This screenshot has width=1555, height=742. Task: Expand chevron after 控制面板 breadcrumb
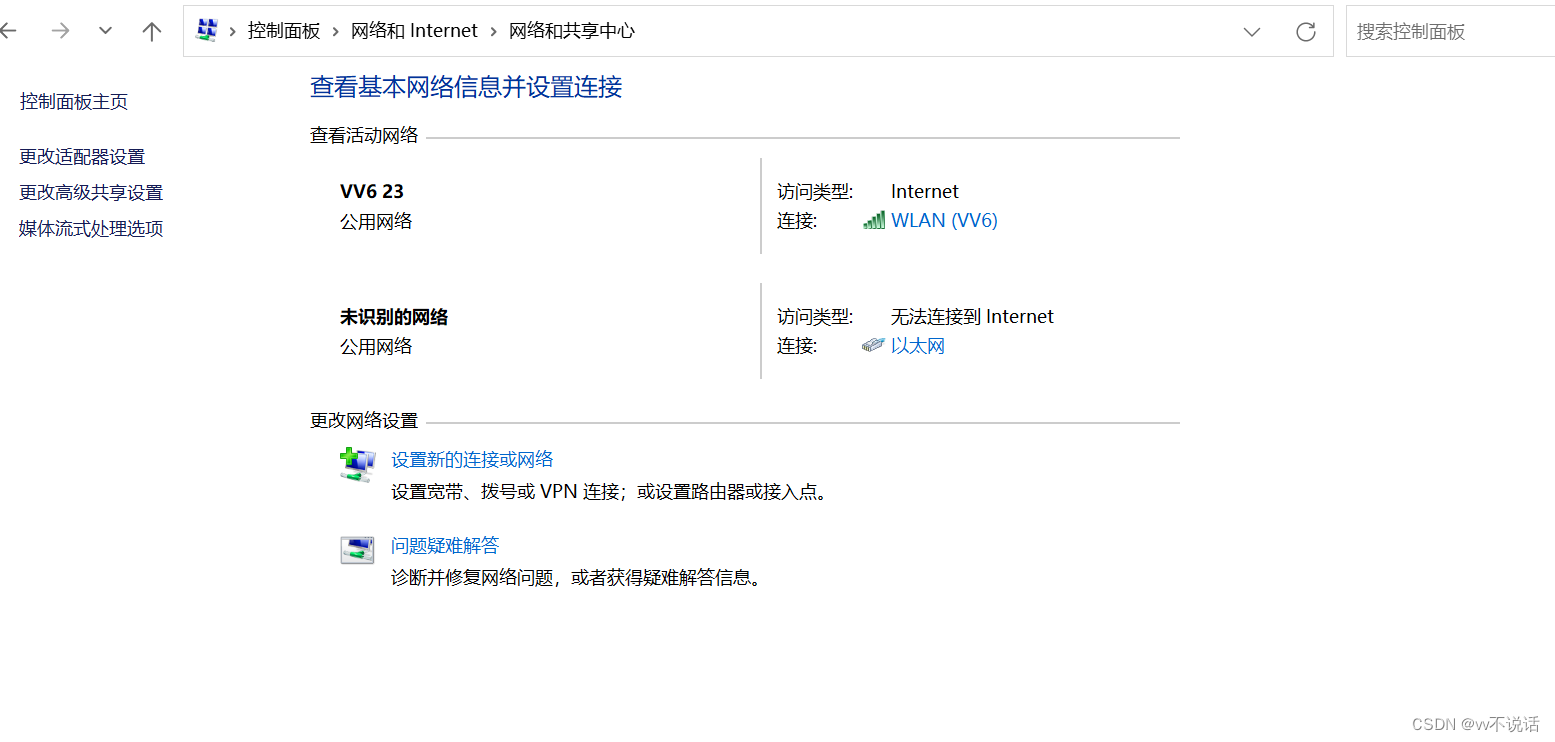coord(336,31)
